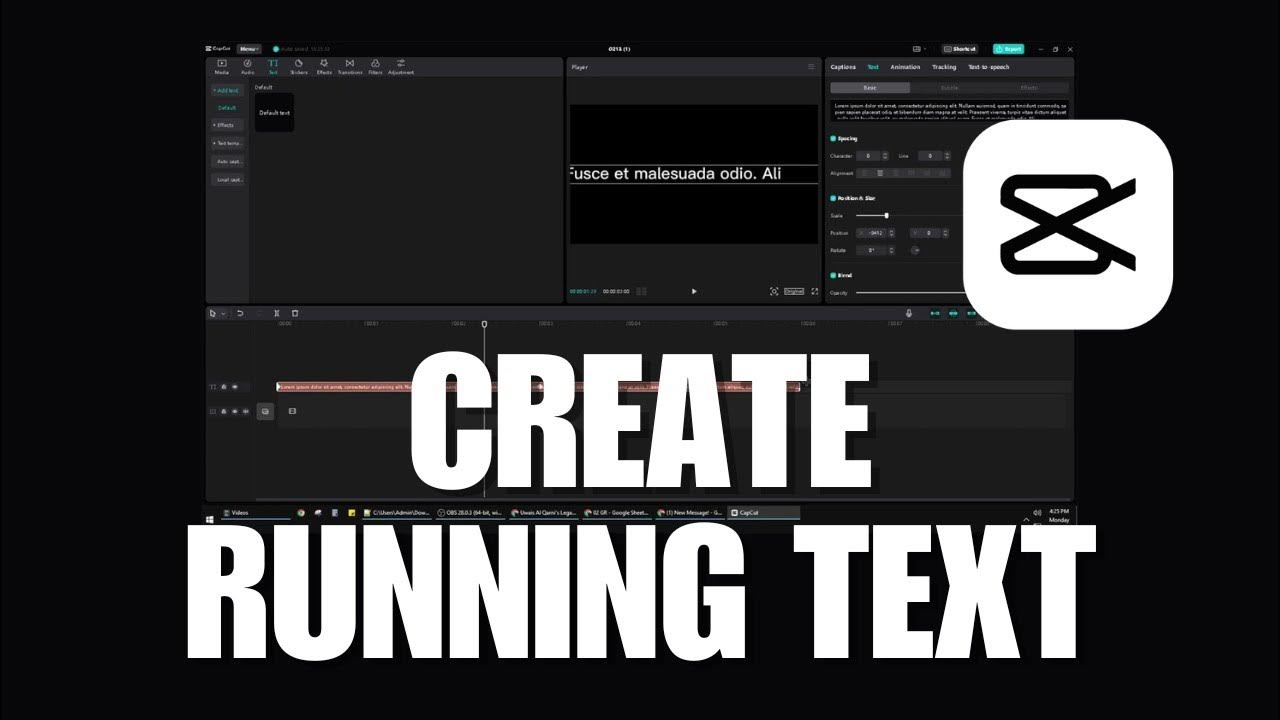Toggle the Blend checkbox
Viewport: 1280px width, 720px height.
tap(833, 275)
